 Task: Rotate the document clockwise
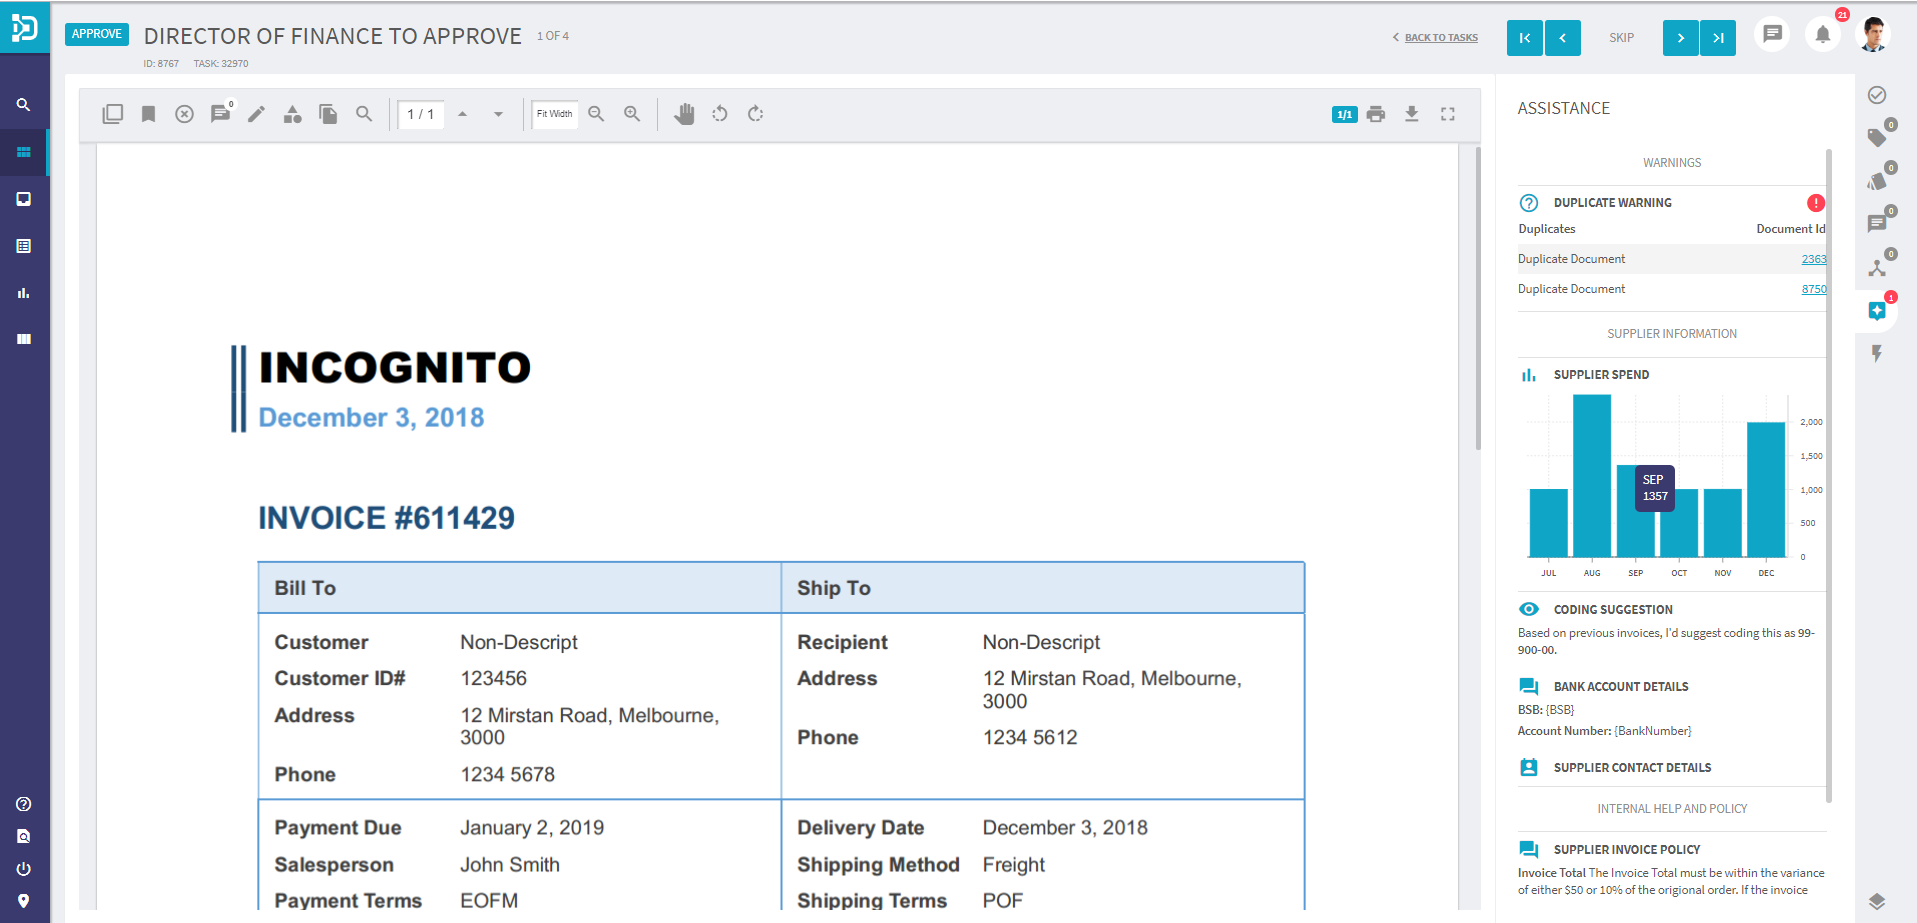click(x=756, y=114)
